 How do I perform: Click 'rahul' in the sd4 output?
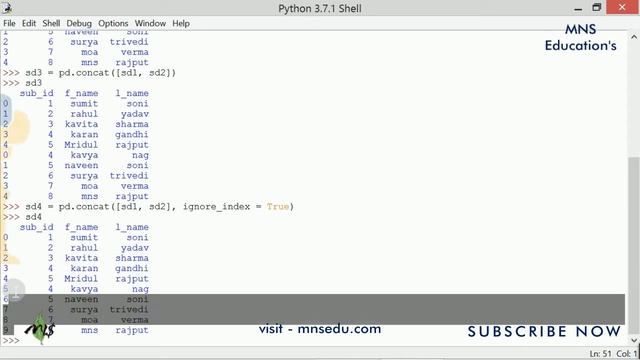(84, 248)
